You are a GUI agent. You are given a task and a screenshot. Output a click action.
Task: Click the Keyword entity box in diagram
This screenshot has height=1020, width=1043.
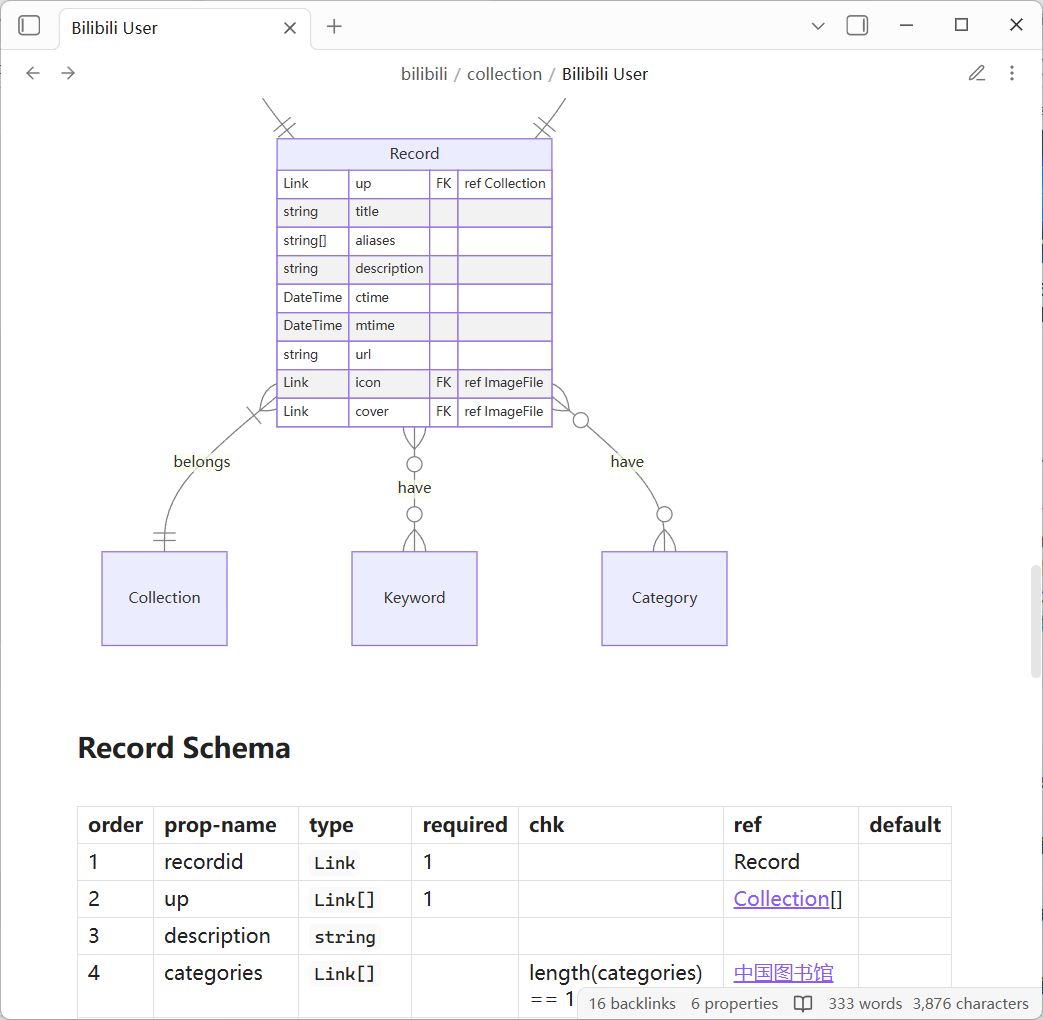pos(414,598)
